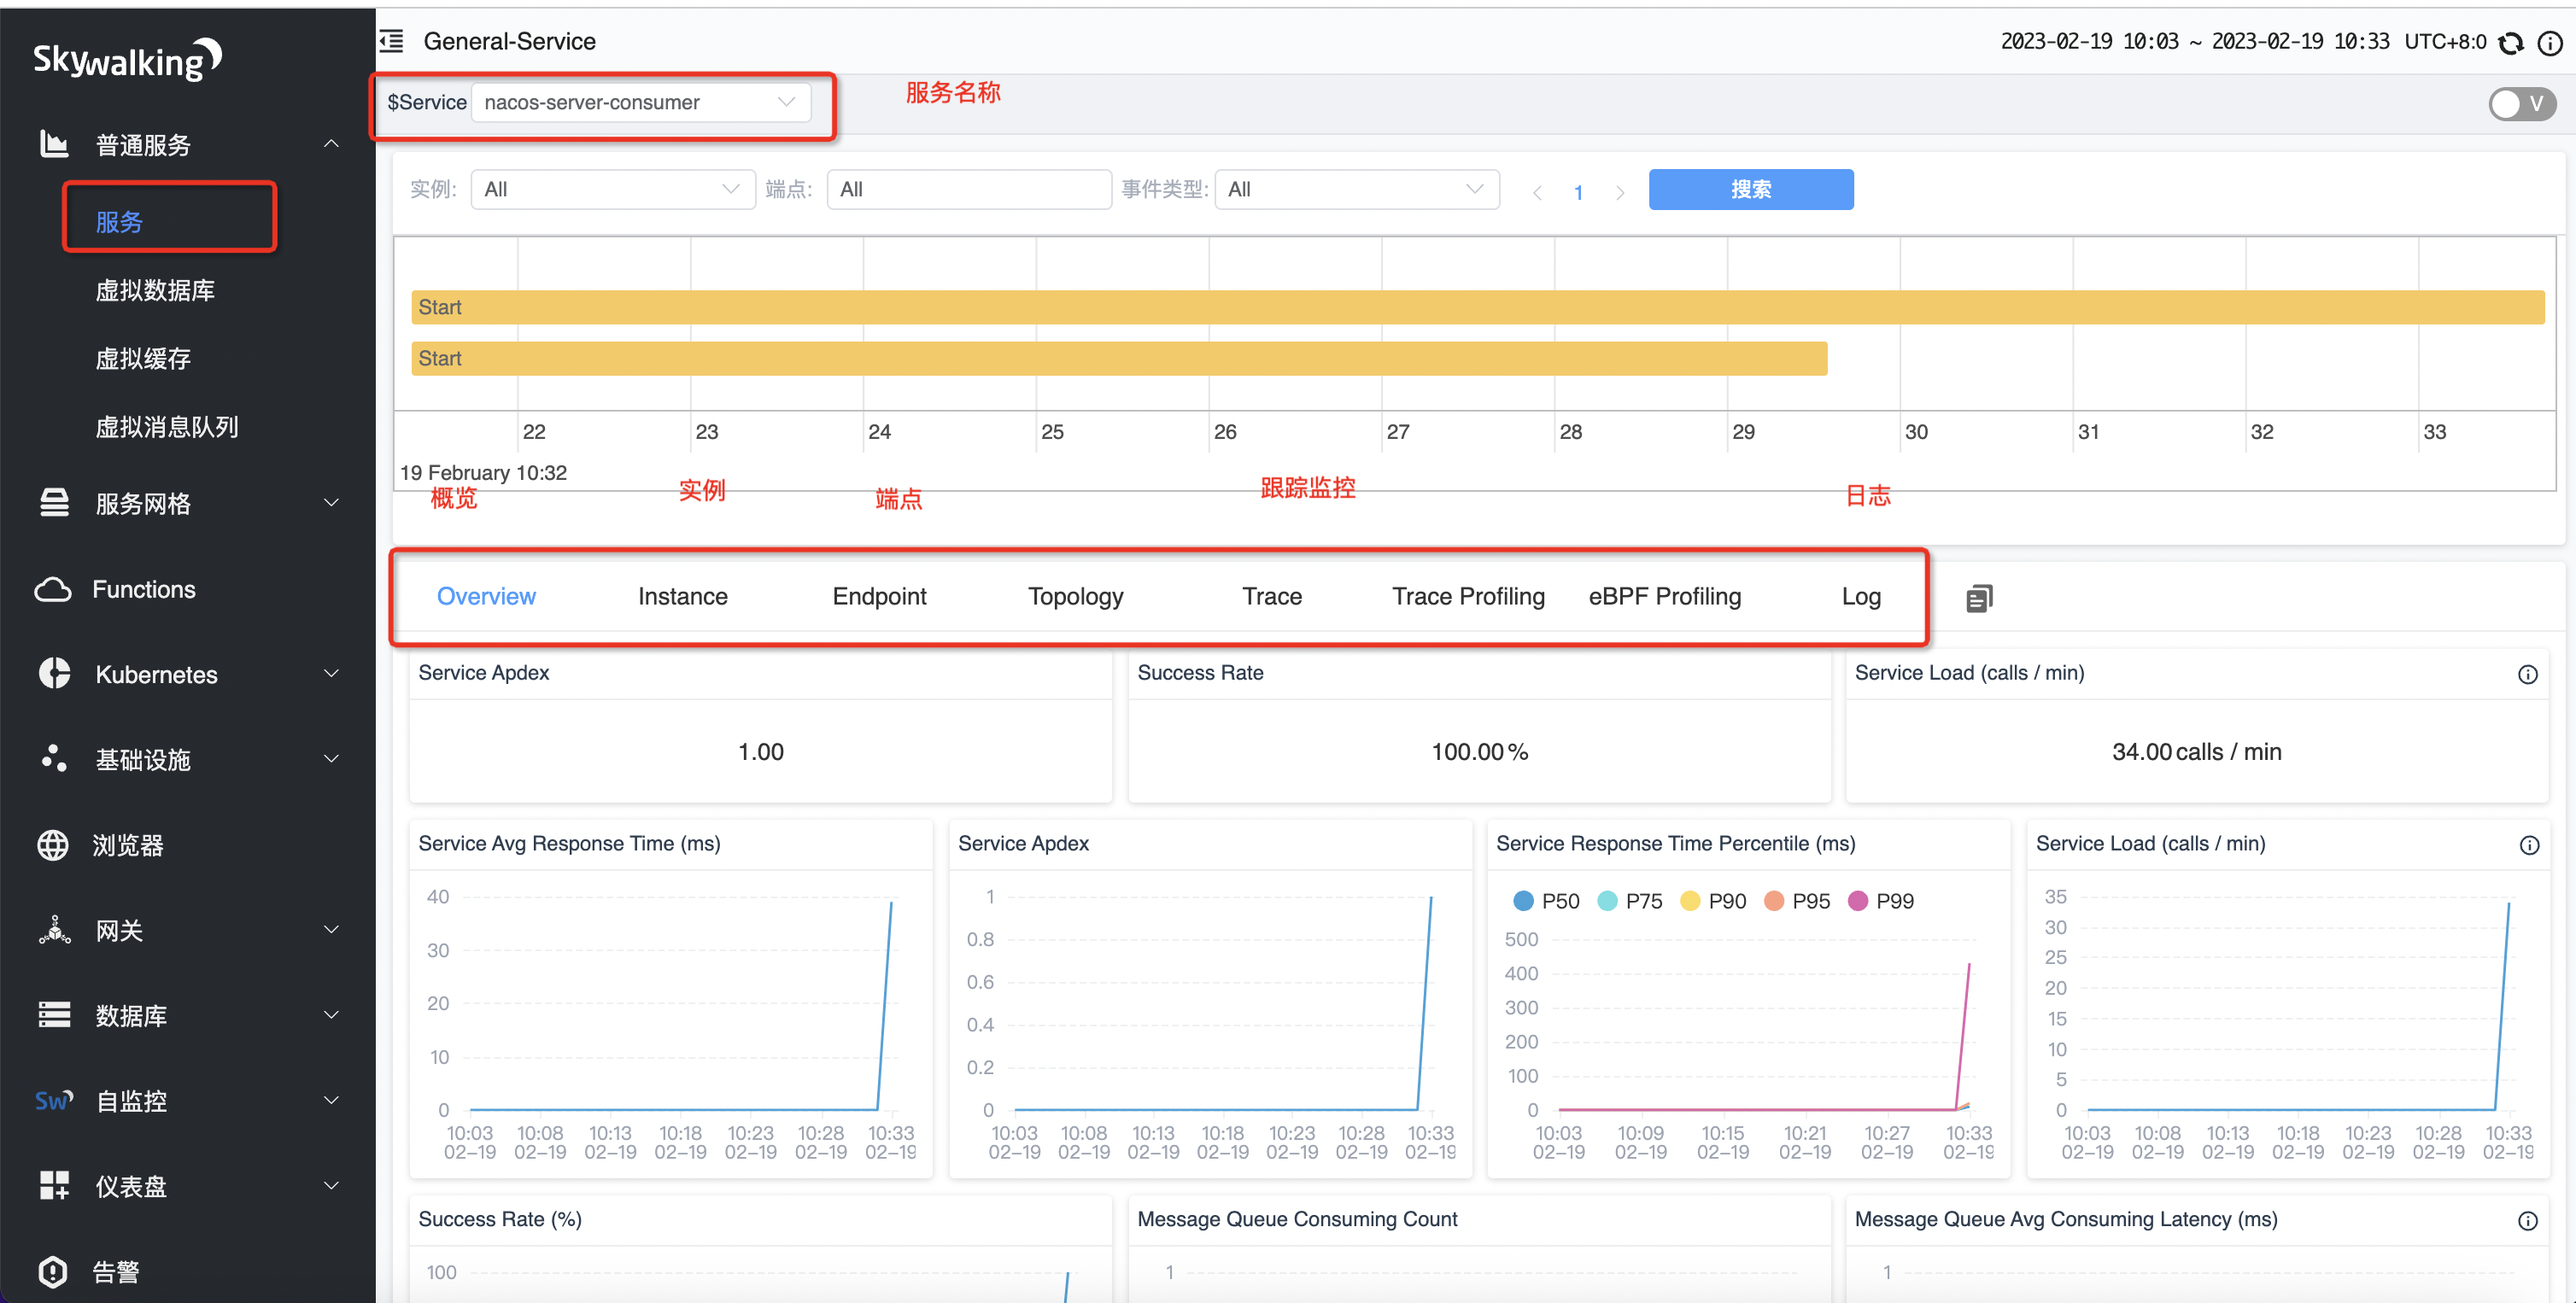This screenshot has height=1303, width=2576.
Task: Click the shorter second Start event bar
Action: (x=1119, y=358)
